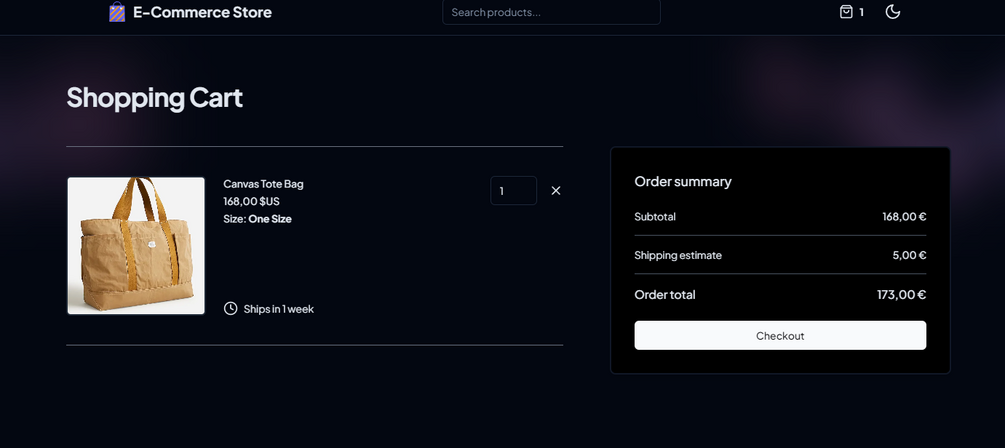Viewport: 1005px width, 448px height.
Task: Click the One Size label
Action: pyautogui.click(x=270, y=219)
